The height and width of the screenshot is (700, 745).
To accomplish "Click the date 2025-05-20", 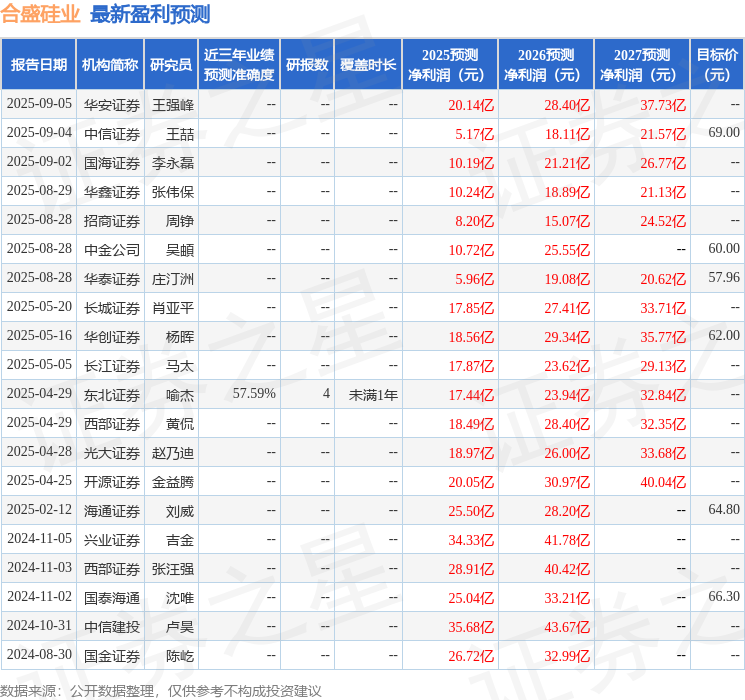I will click(39, 307).
